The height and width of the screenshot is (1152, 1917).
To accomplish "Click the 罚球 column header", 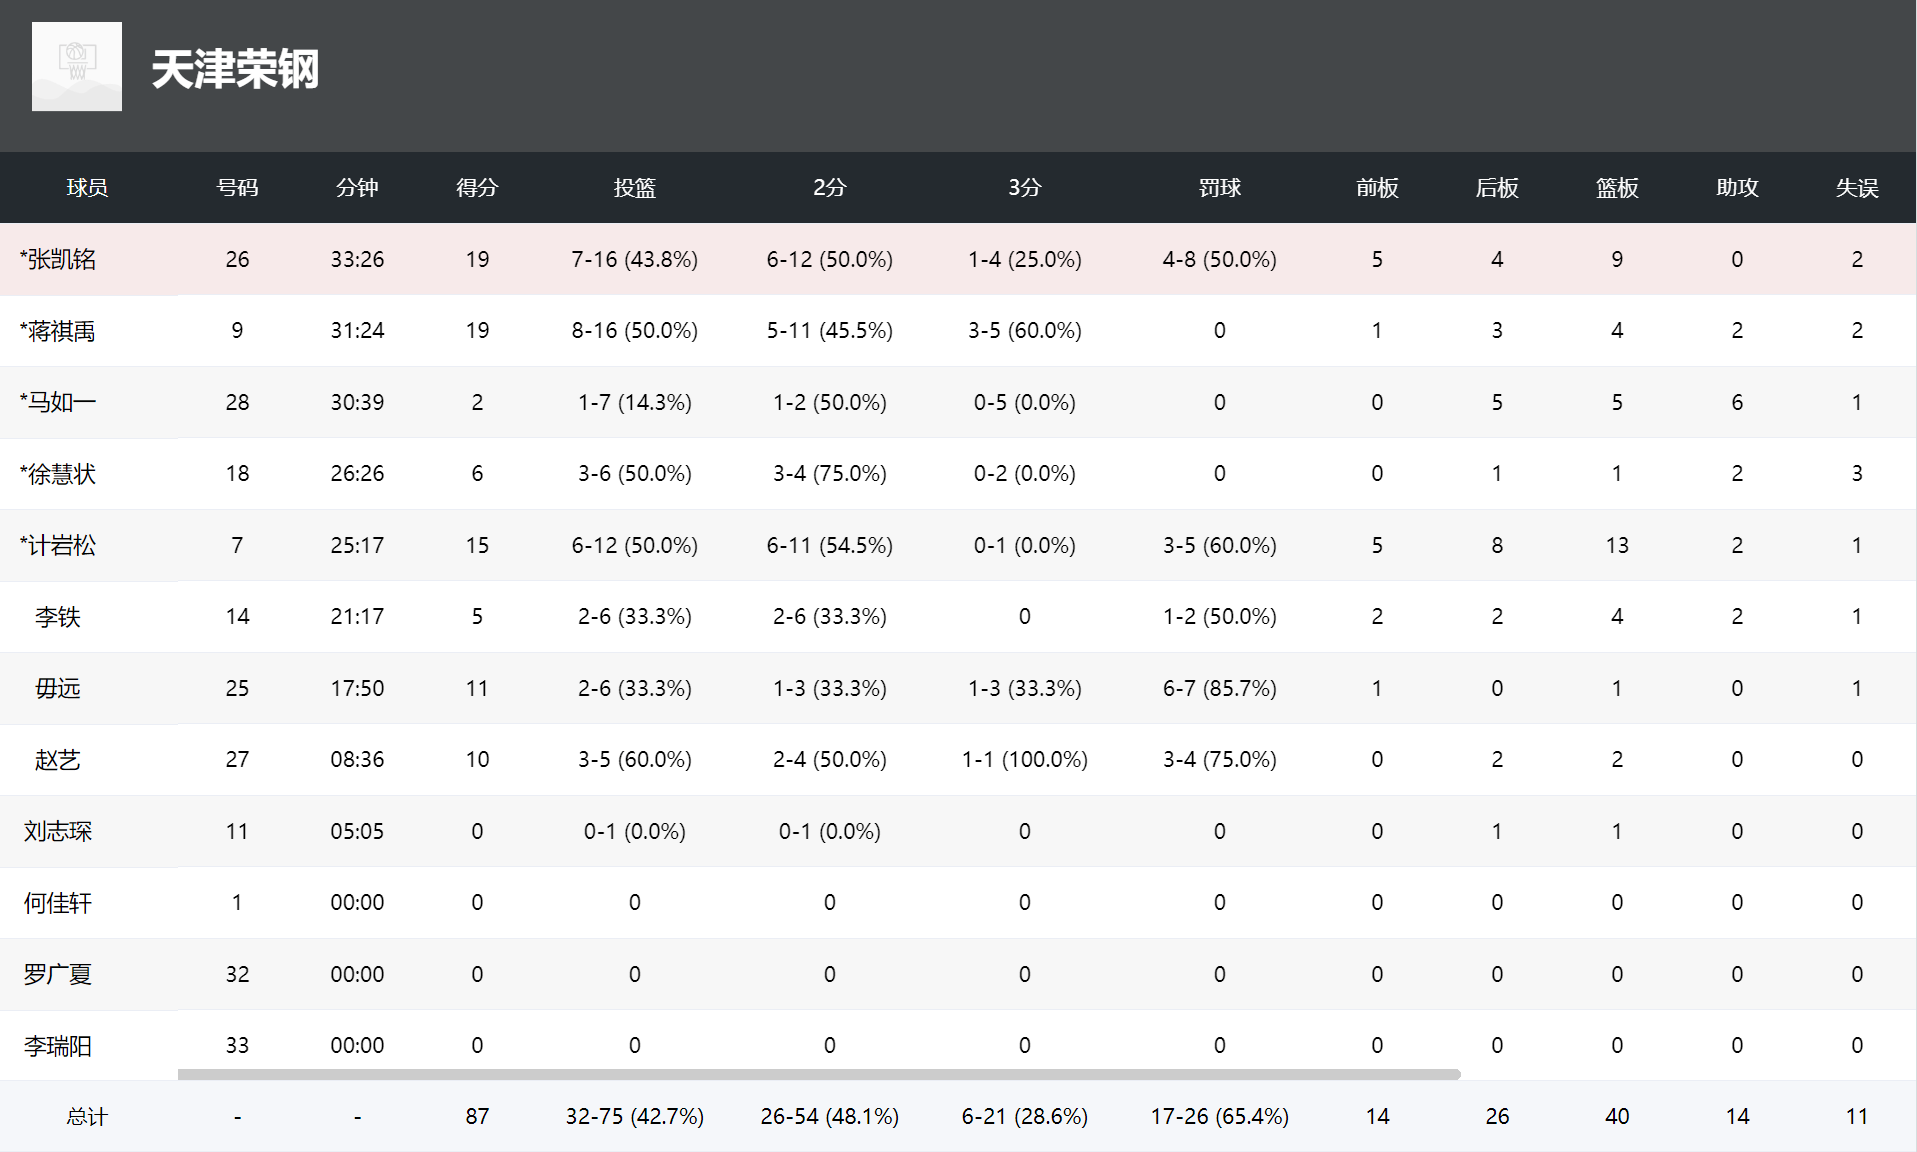I will (1219, 188).
